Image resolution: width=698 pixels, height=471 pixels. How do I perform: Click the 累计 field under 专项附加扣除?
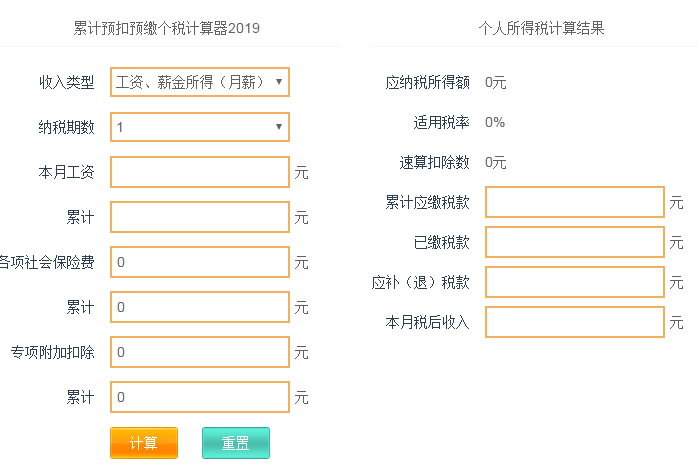(x=200, y=397)
